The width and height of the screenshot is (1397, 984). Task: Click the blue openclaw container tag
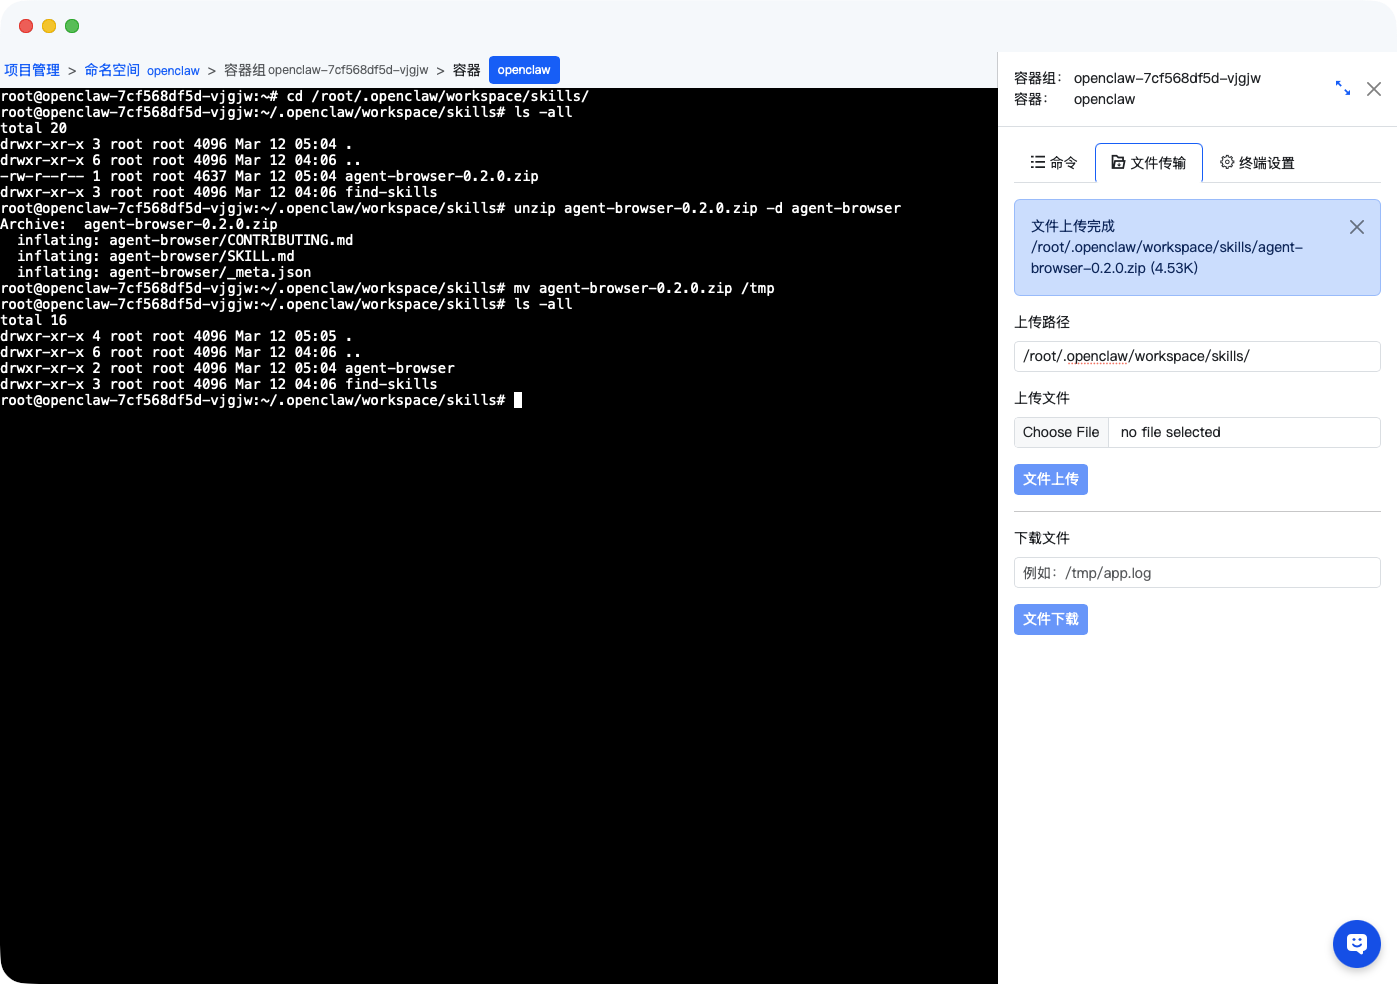(524, 70)
